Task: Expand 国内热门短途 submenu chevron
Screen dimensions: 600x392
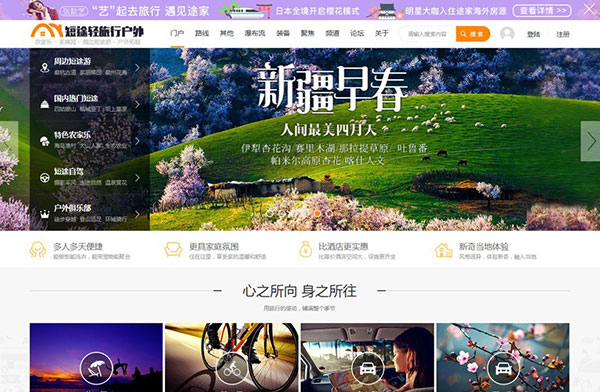Action: tap(137, 104)
